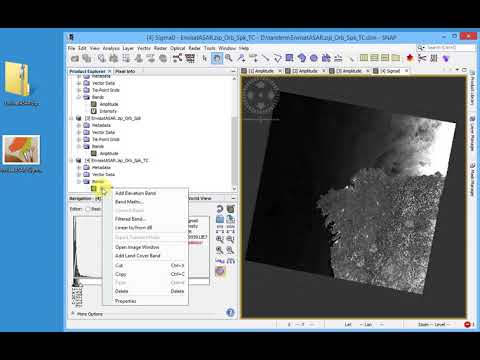This screenshot has height=360, width=480.
Task: Click the scissors toolbar icon
Action: click(x=422, y=58)
